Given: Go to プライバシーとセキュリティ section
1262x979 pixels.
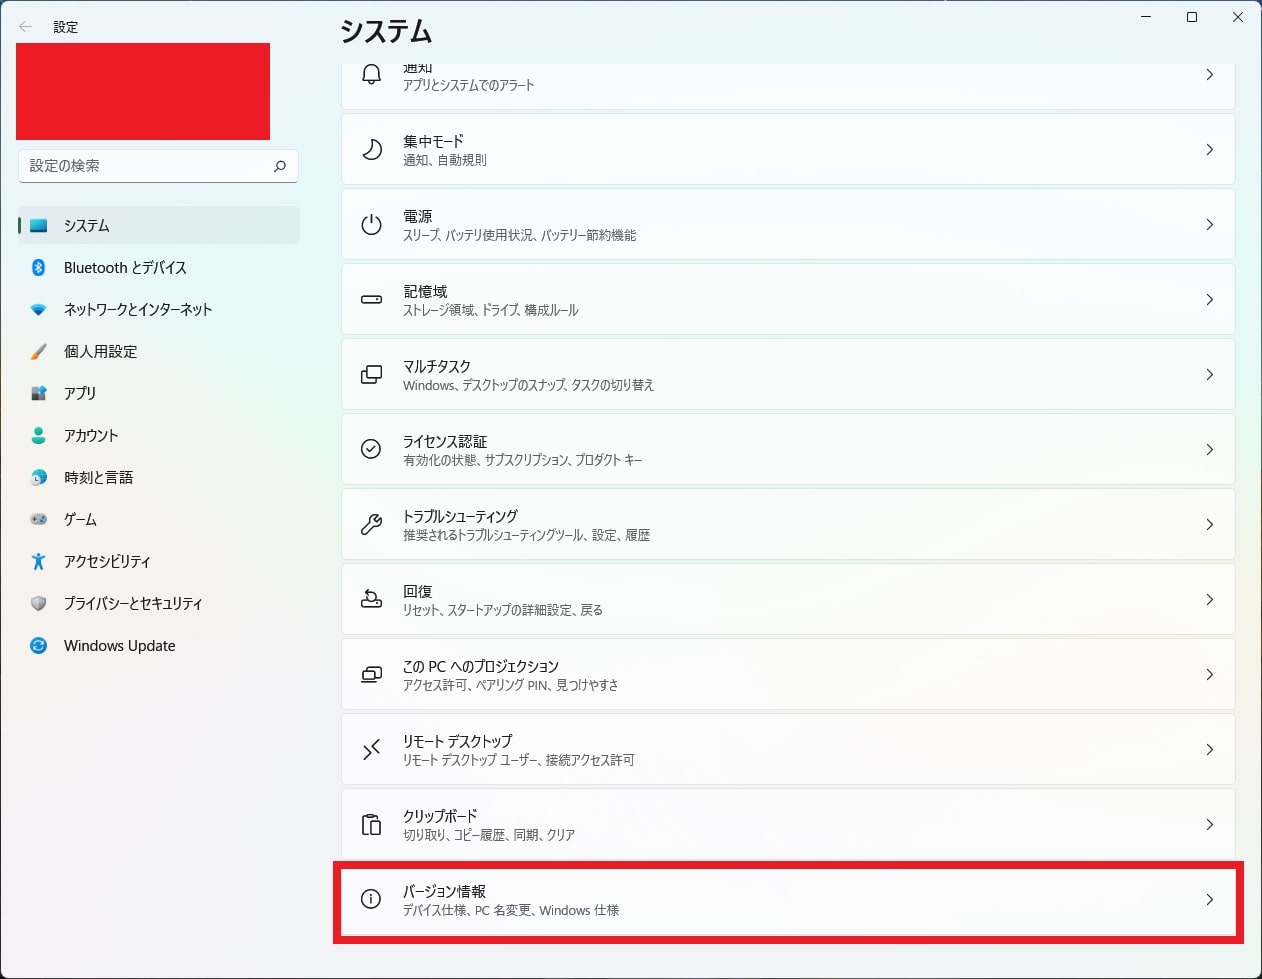Looking at the screenshot, I should [159, 603].
